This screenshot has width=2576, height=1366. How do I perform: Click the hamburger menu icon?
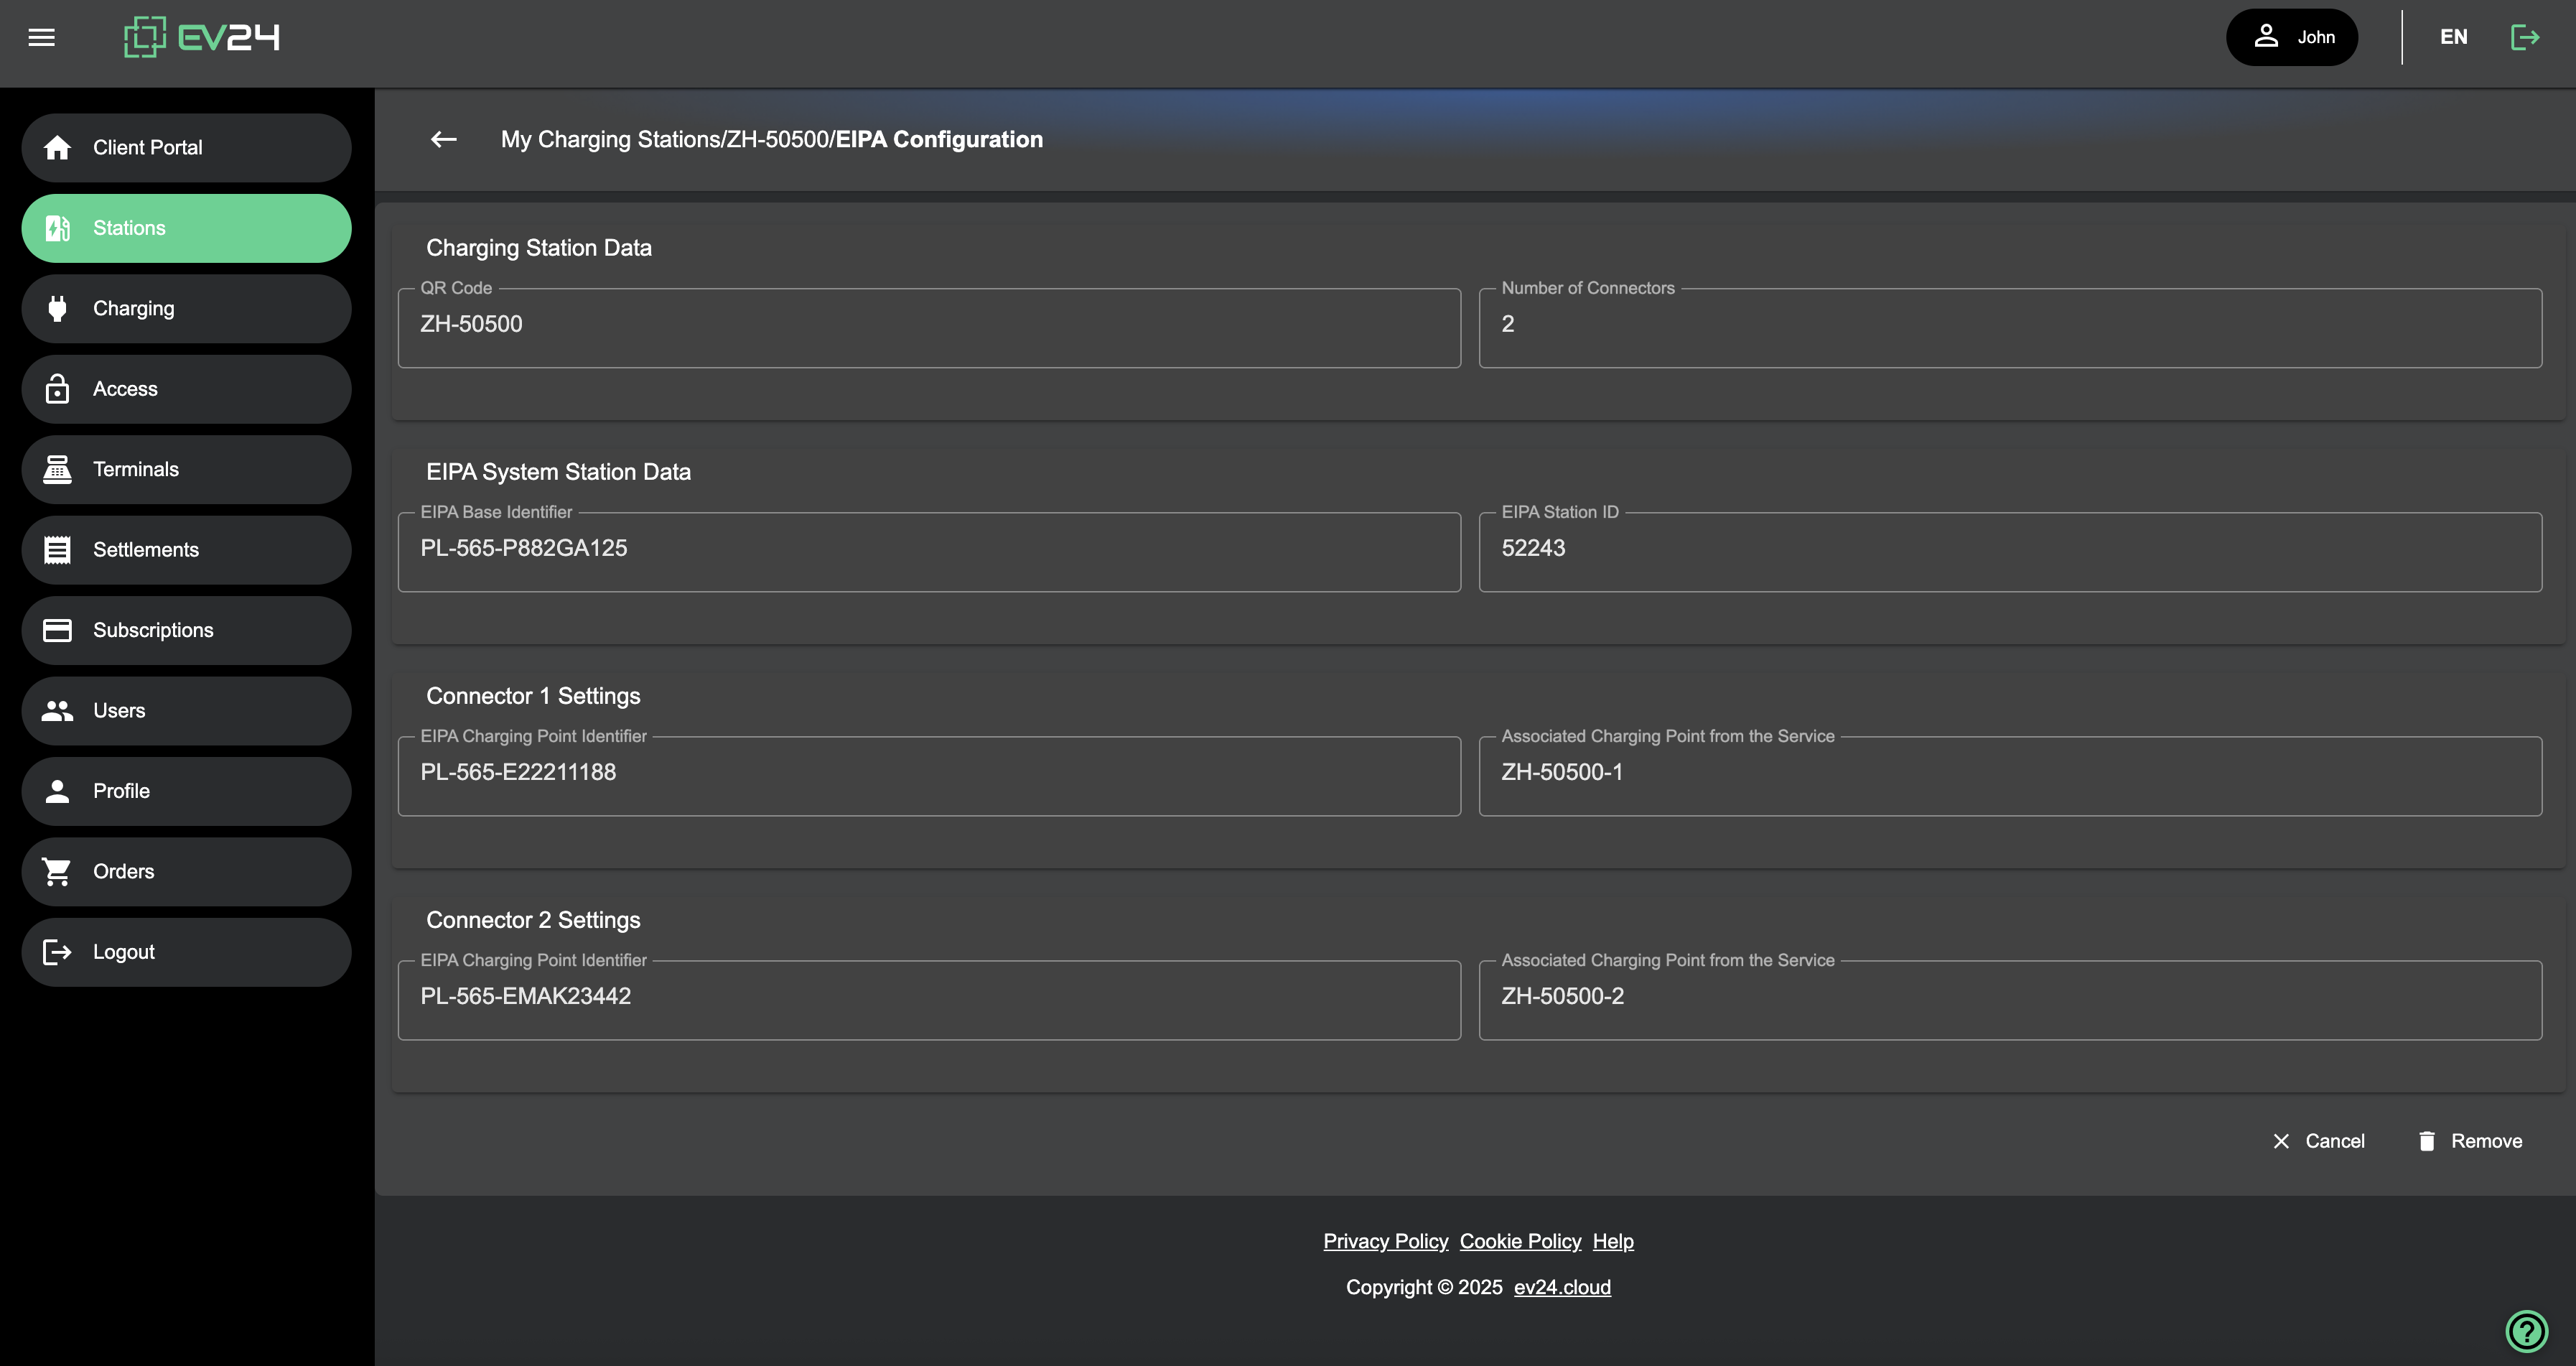[x=41, y=37]
